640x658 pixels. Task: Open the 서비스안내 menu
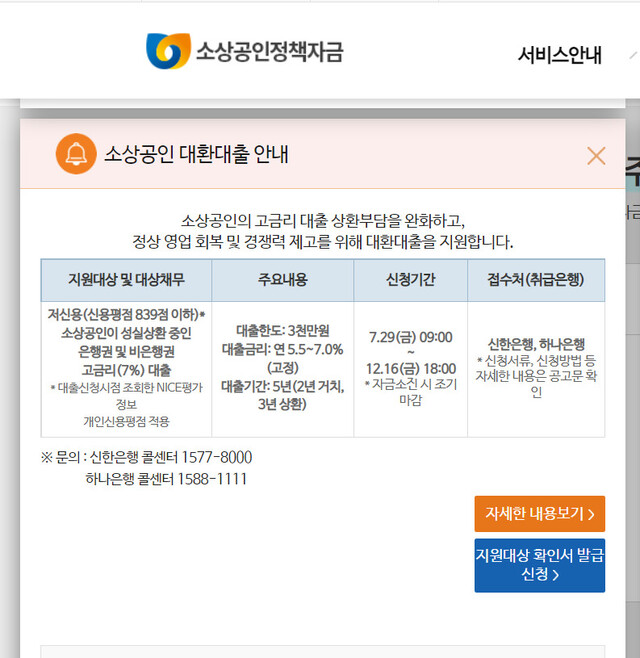pos(559,54)
